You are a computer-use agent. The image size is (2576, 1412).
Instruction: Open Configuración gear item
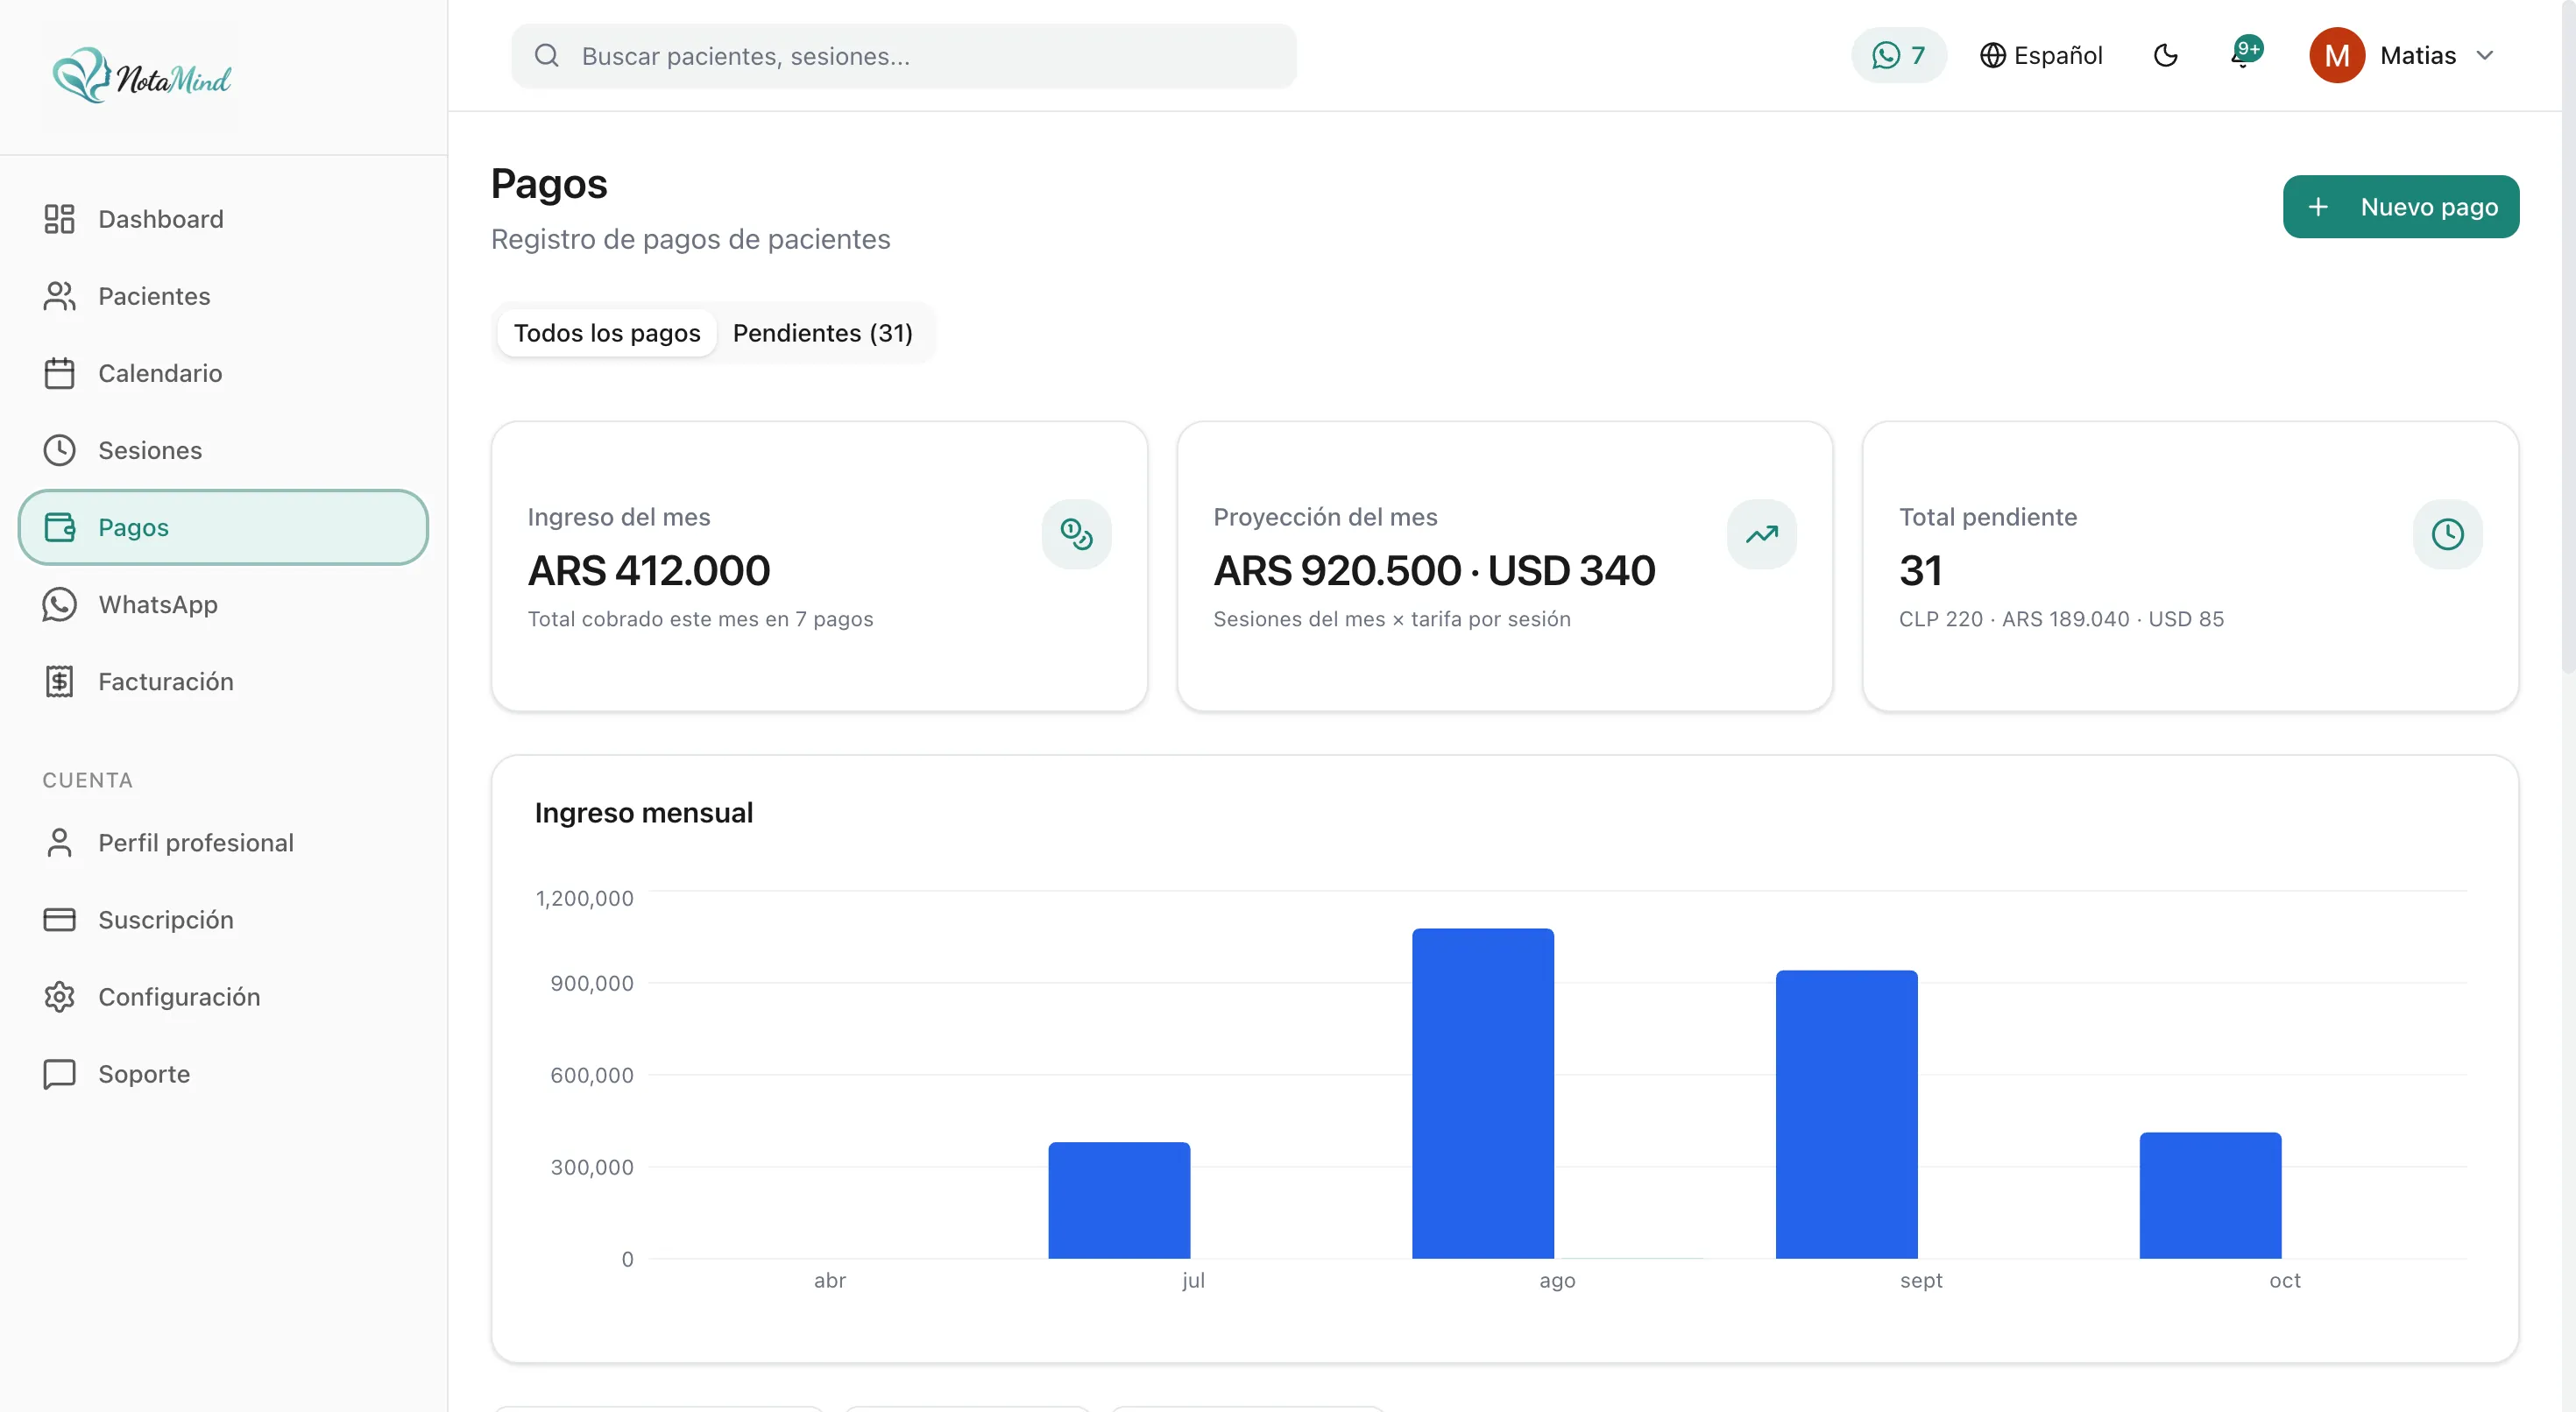coord(223,996)
